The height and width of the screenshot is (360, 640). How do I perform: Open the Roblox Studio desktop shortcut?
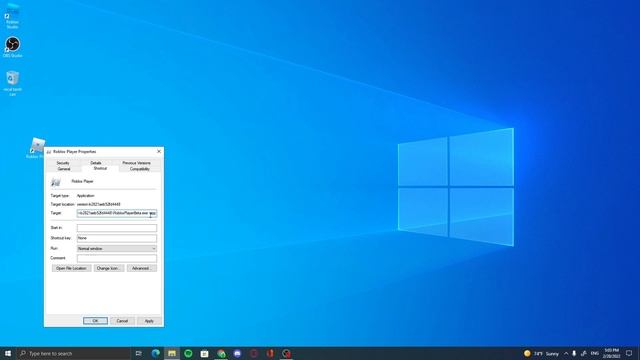coord(12,16)
